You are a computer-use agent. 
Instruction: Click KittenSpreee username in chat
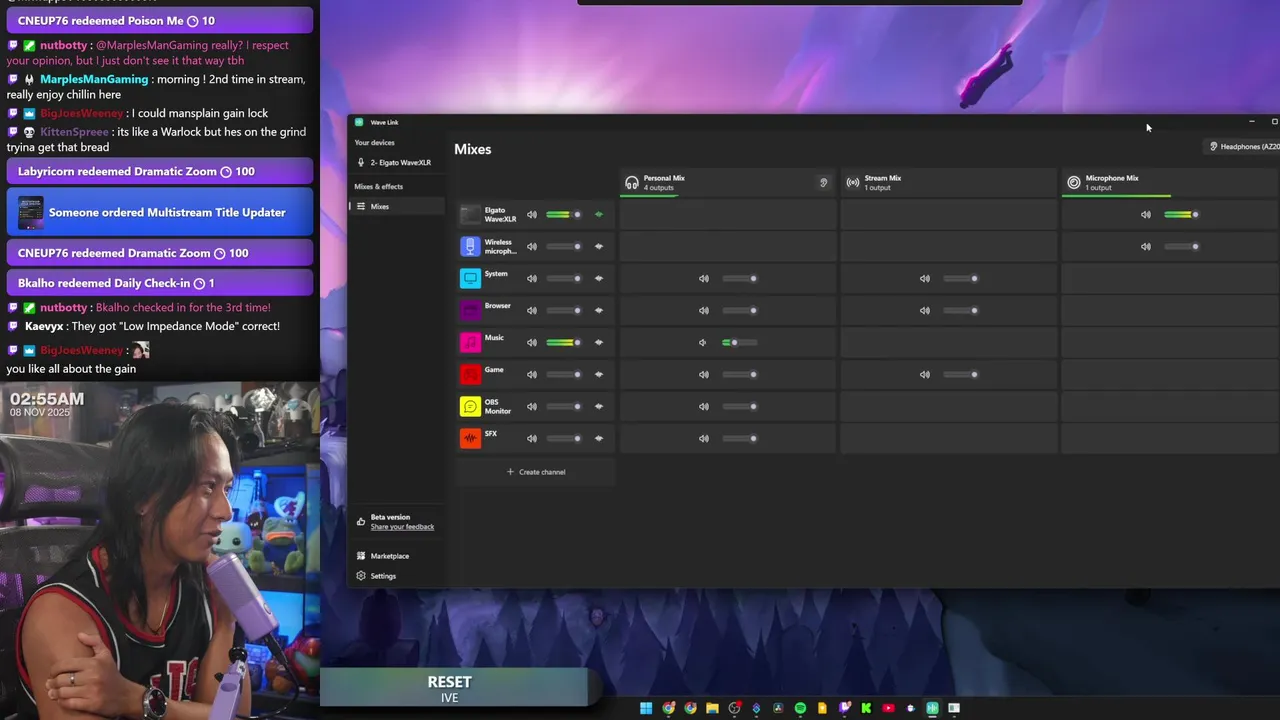click(x=74, y=132)
